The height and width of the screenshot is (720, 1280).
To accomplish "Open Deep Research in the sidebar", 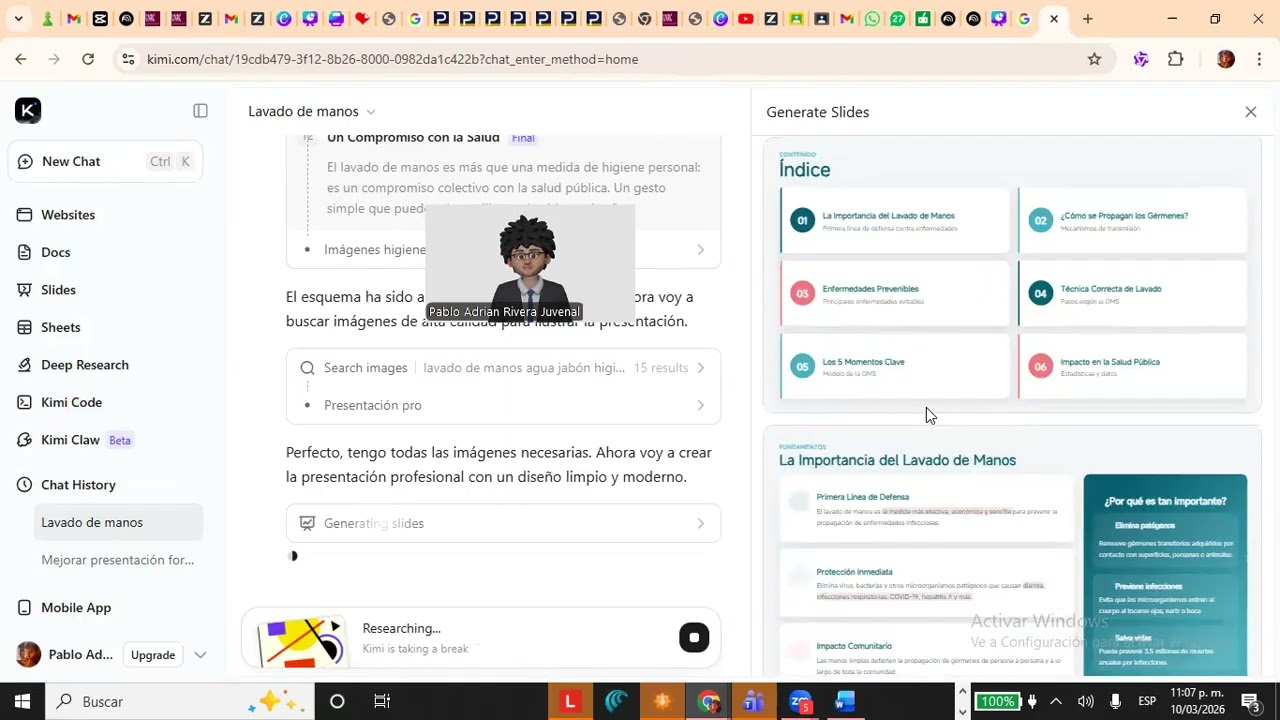I will pos(85,365).
